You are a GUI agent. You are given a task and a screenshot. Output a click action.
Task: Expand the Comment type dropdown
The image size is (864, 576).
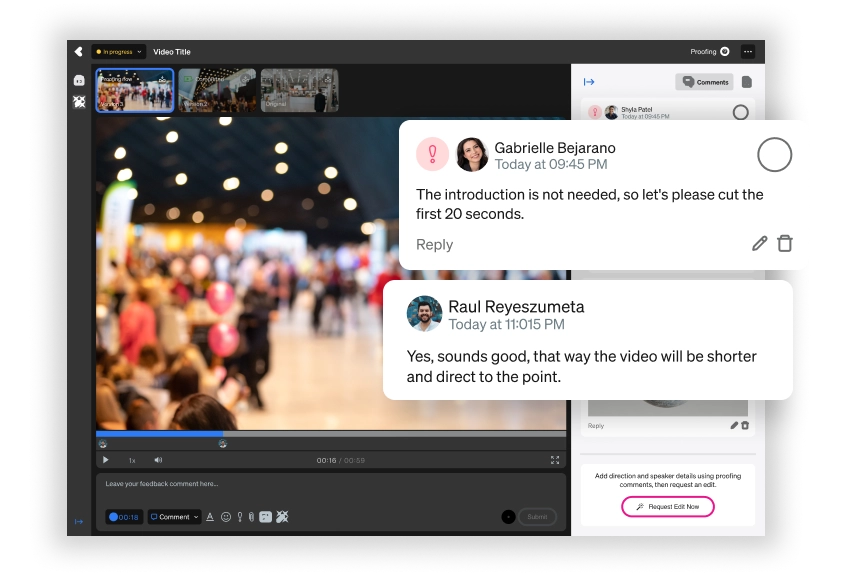174,517
